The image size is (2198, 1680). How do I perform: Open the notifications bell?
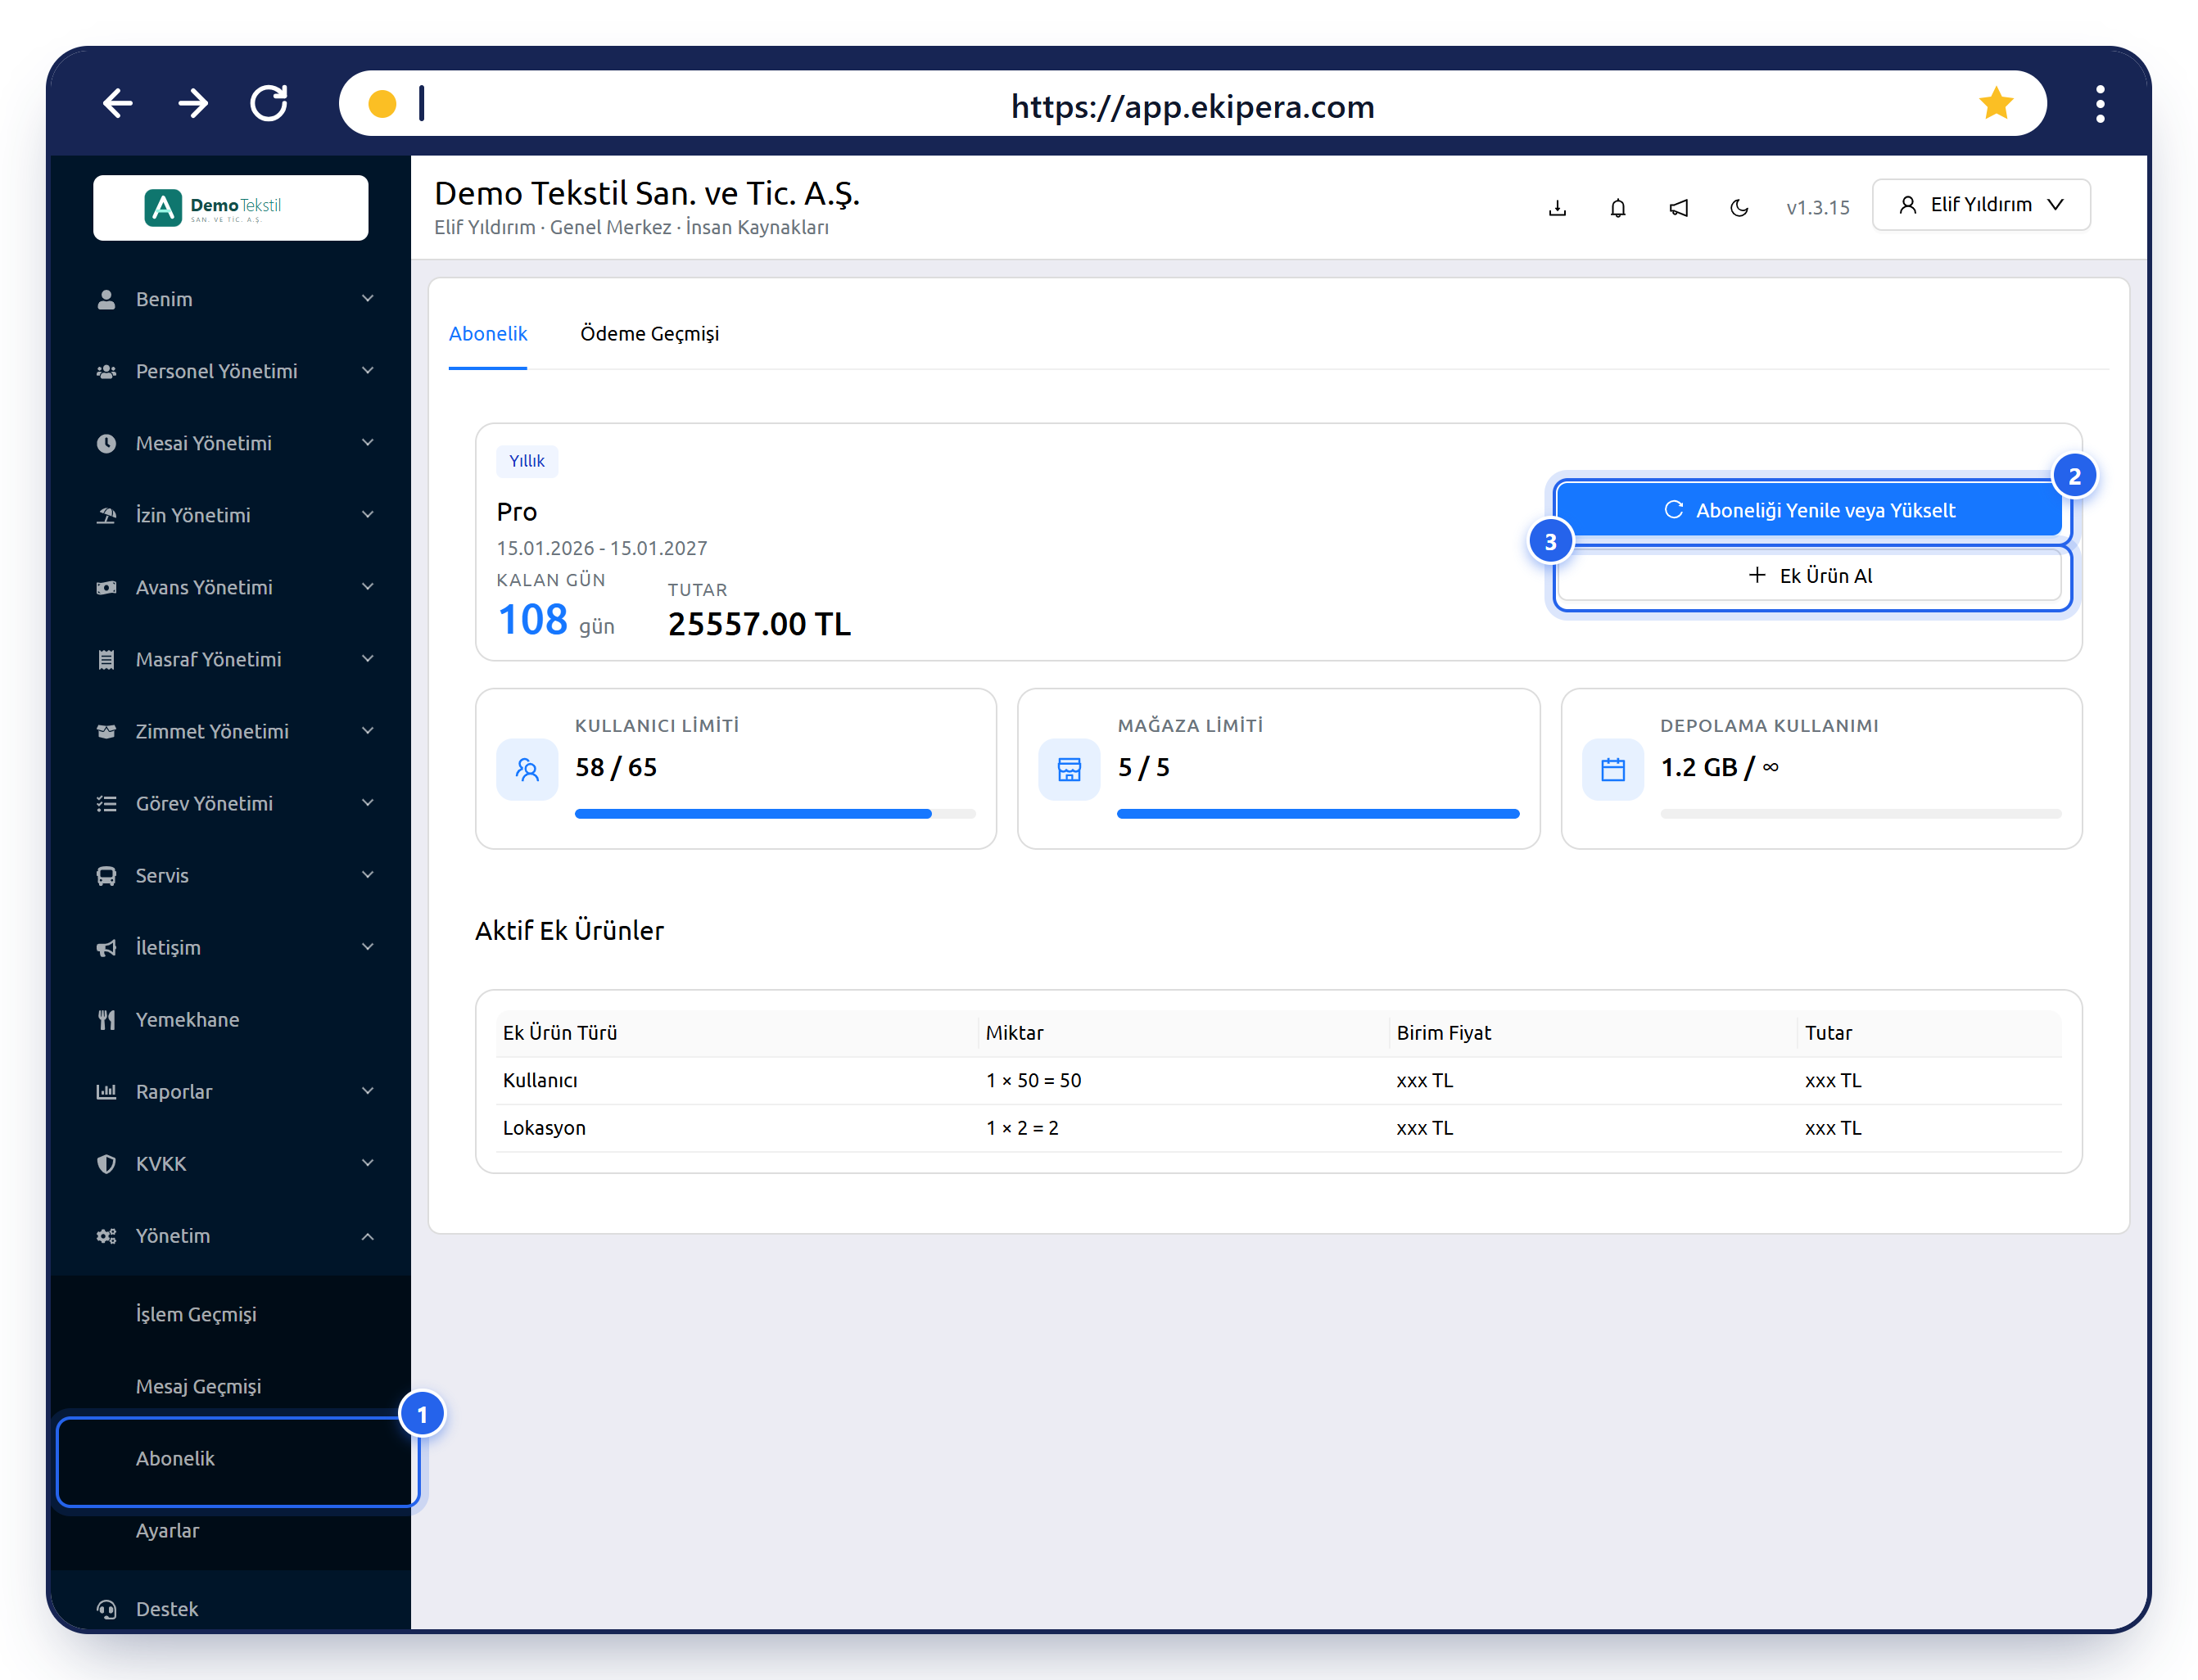click(x=1617, y=208)
